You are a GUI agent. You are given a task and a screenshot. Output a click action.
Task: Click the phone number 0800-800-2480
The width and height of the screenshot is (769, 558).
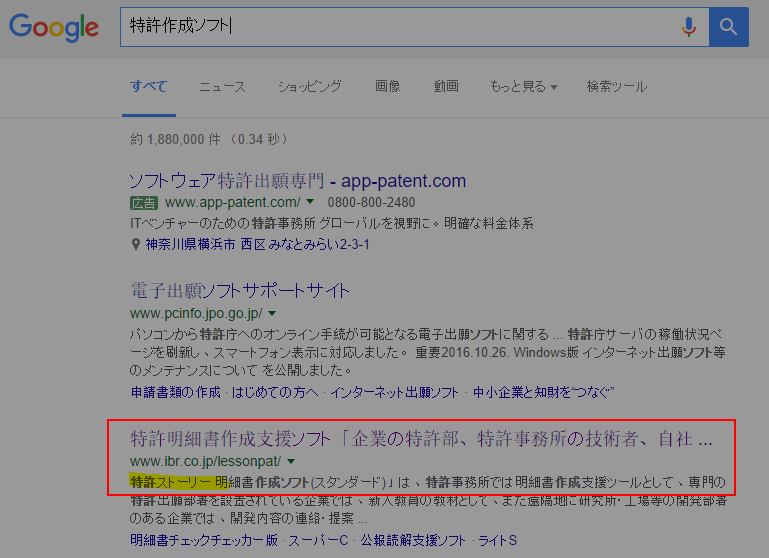tap(371, 203)
